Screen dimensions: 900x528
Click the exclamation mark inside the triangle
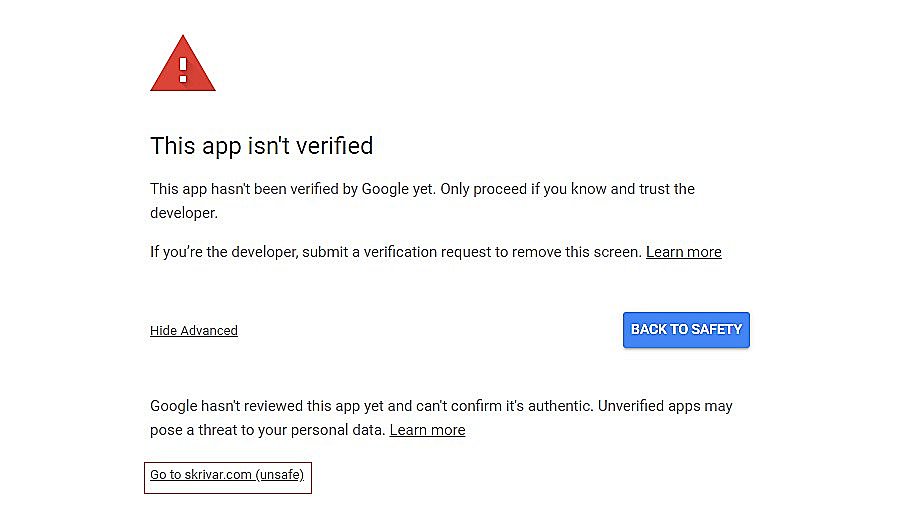183,68
